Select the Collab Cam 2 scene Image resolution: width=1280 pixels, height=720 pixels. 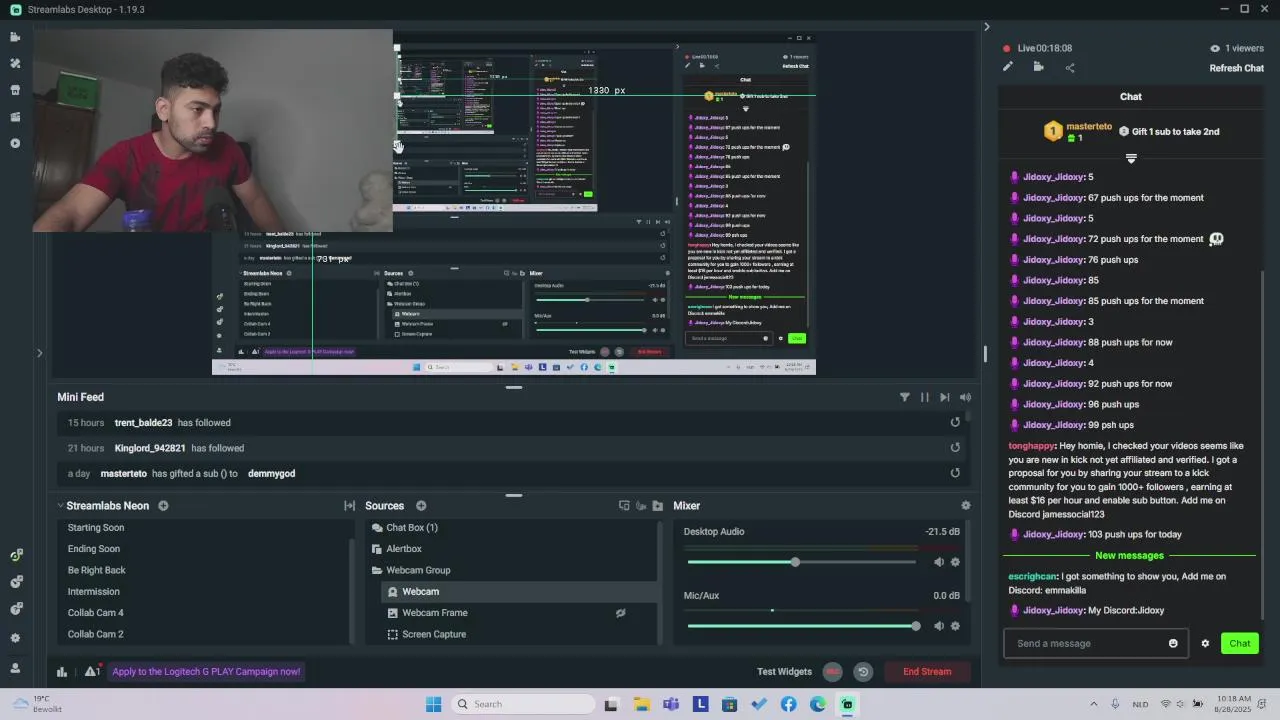coord(96,634)
